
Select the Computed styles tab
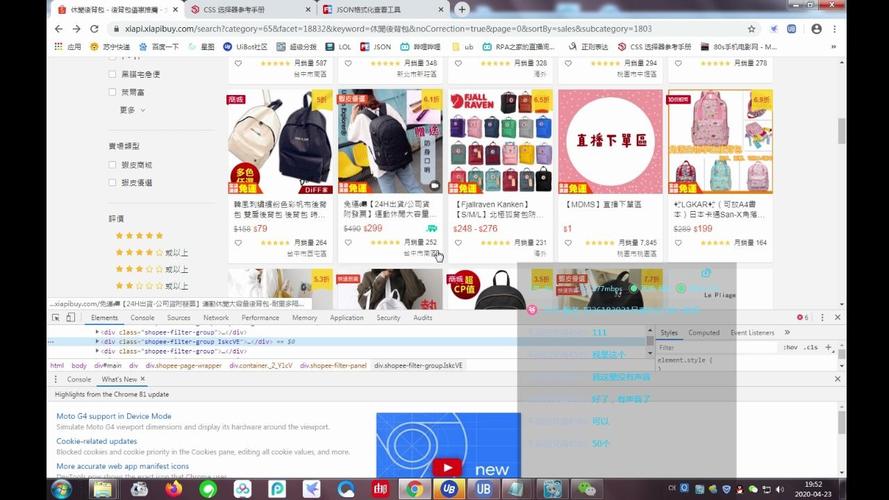[704, 332]
